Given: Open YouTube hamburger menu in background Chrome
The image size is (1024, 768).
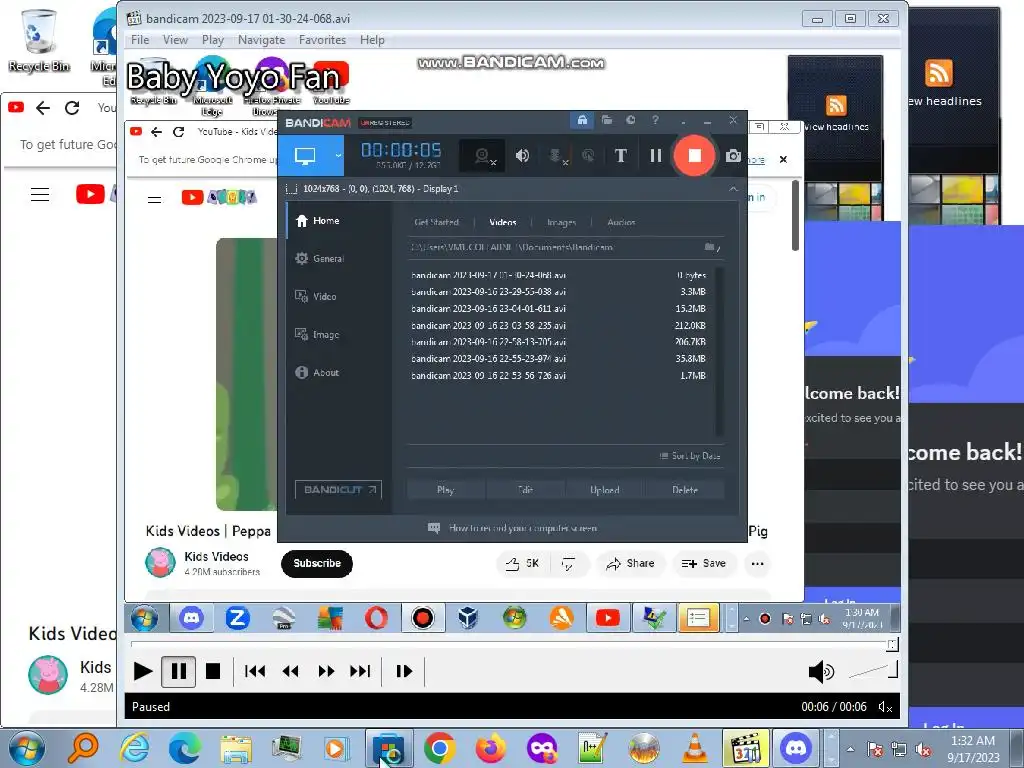Looking at the screenshot, I should click(40, 194).
